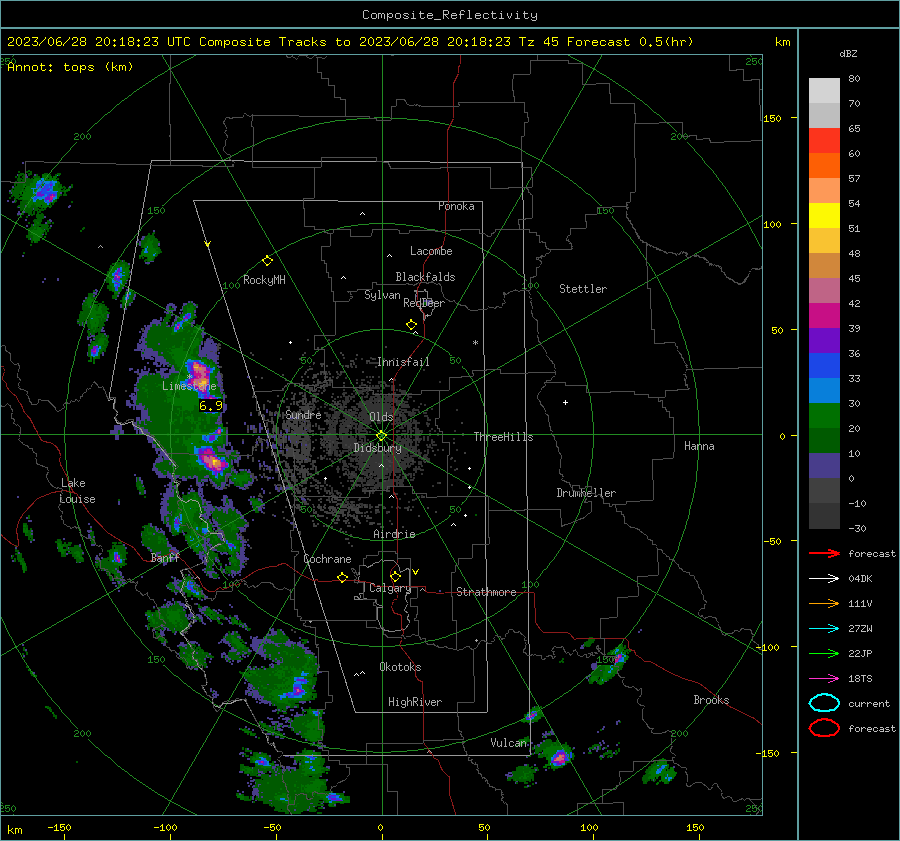The width and height of the screenshot is (900, 841).
Task: Click the 33 dBZ blue color swatch
Action: 824,366
